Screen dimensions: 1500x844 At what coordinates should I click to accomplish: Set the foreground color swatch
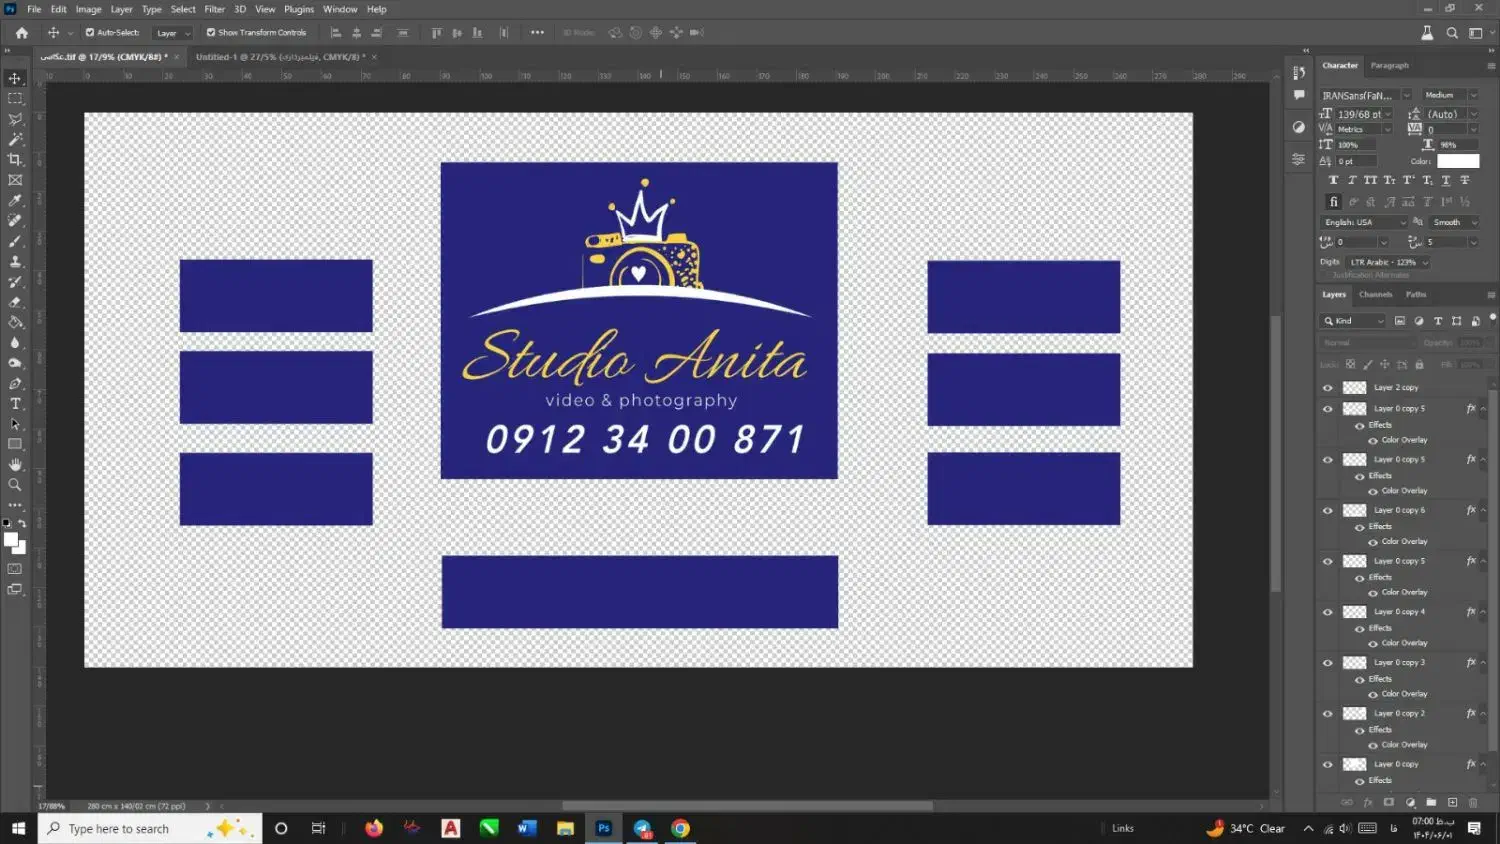[10, 540]
